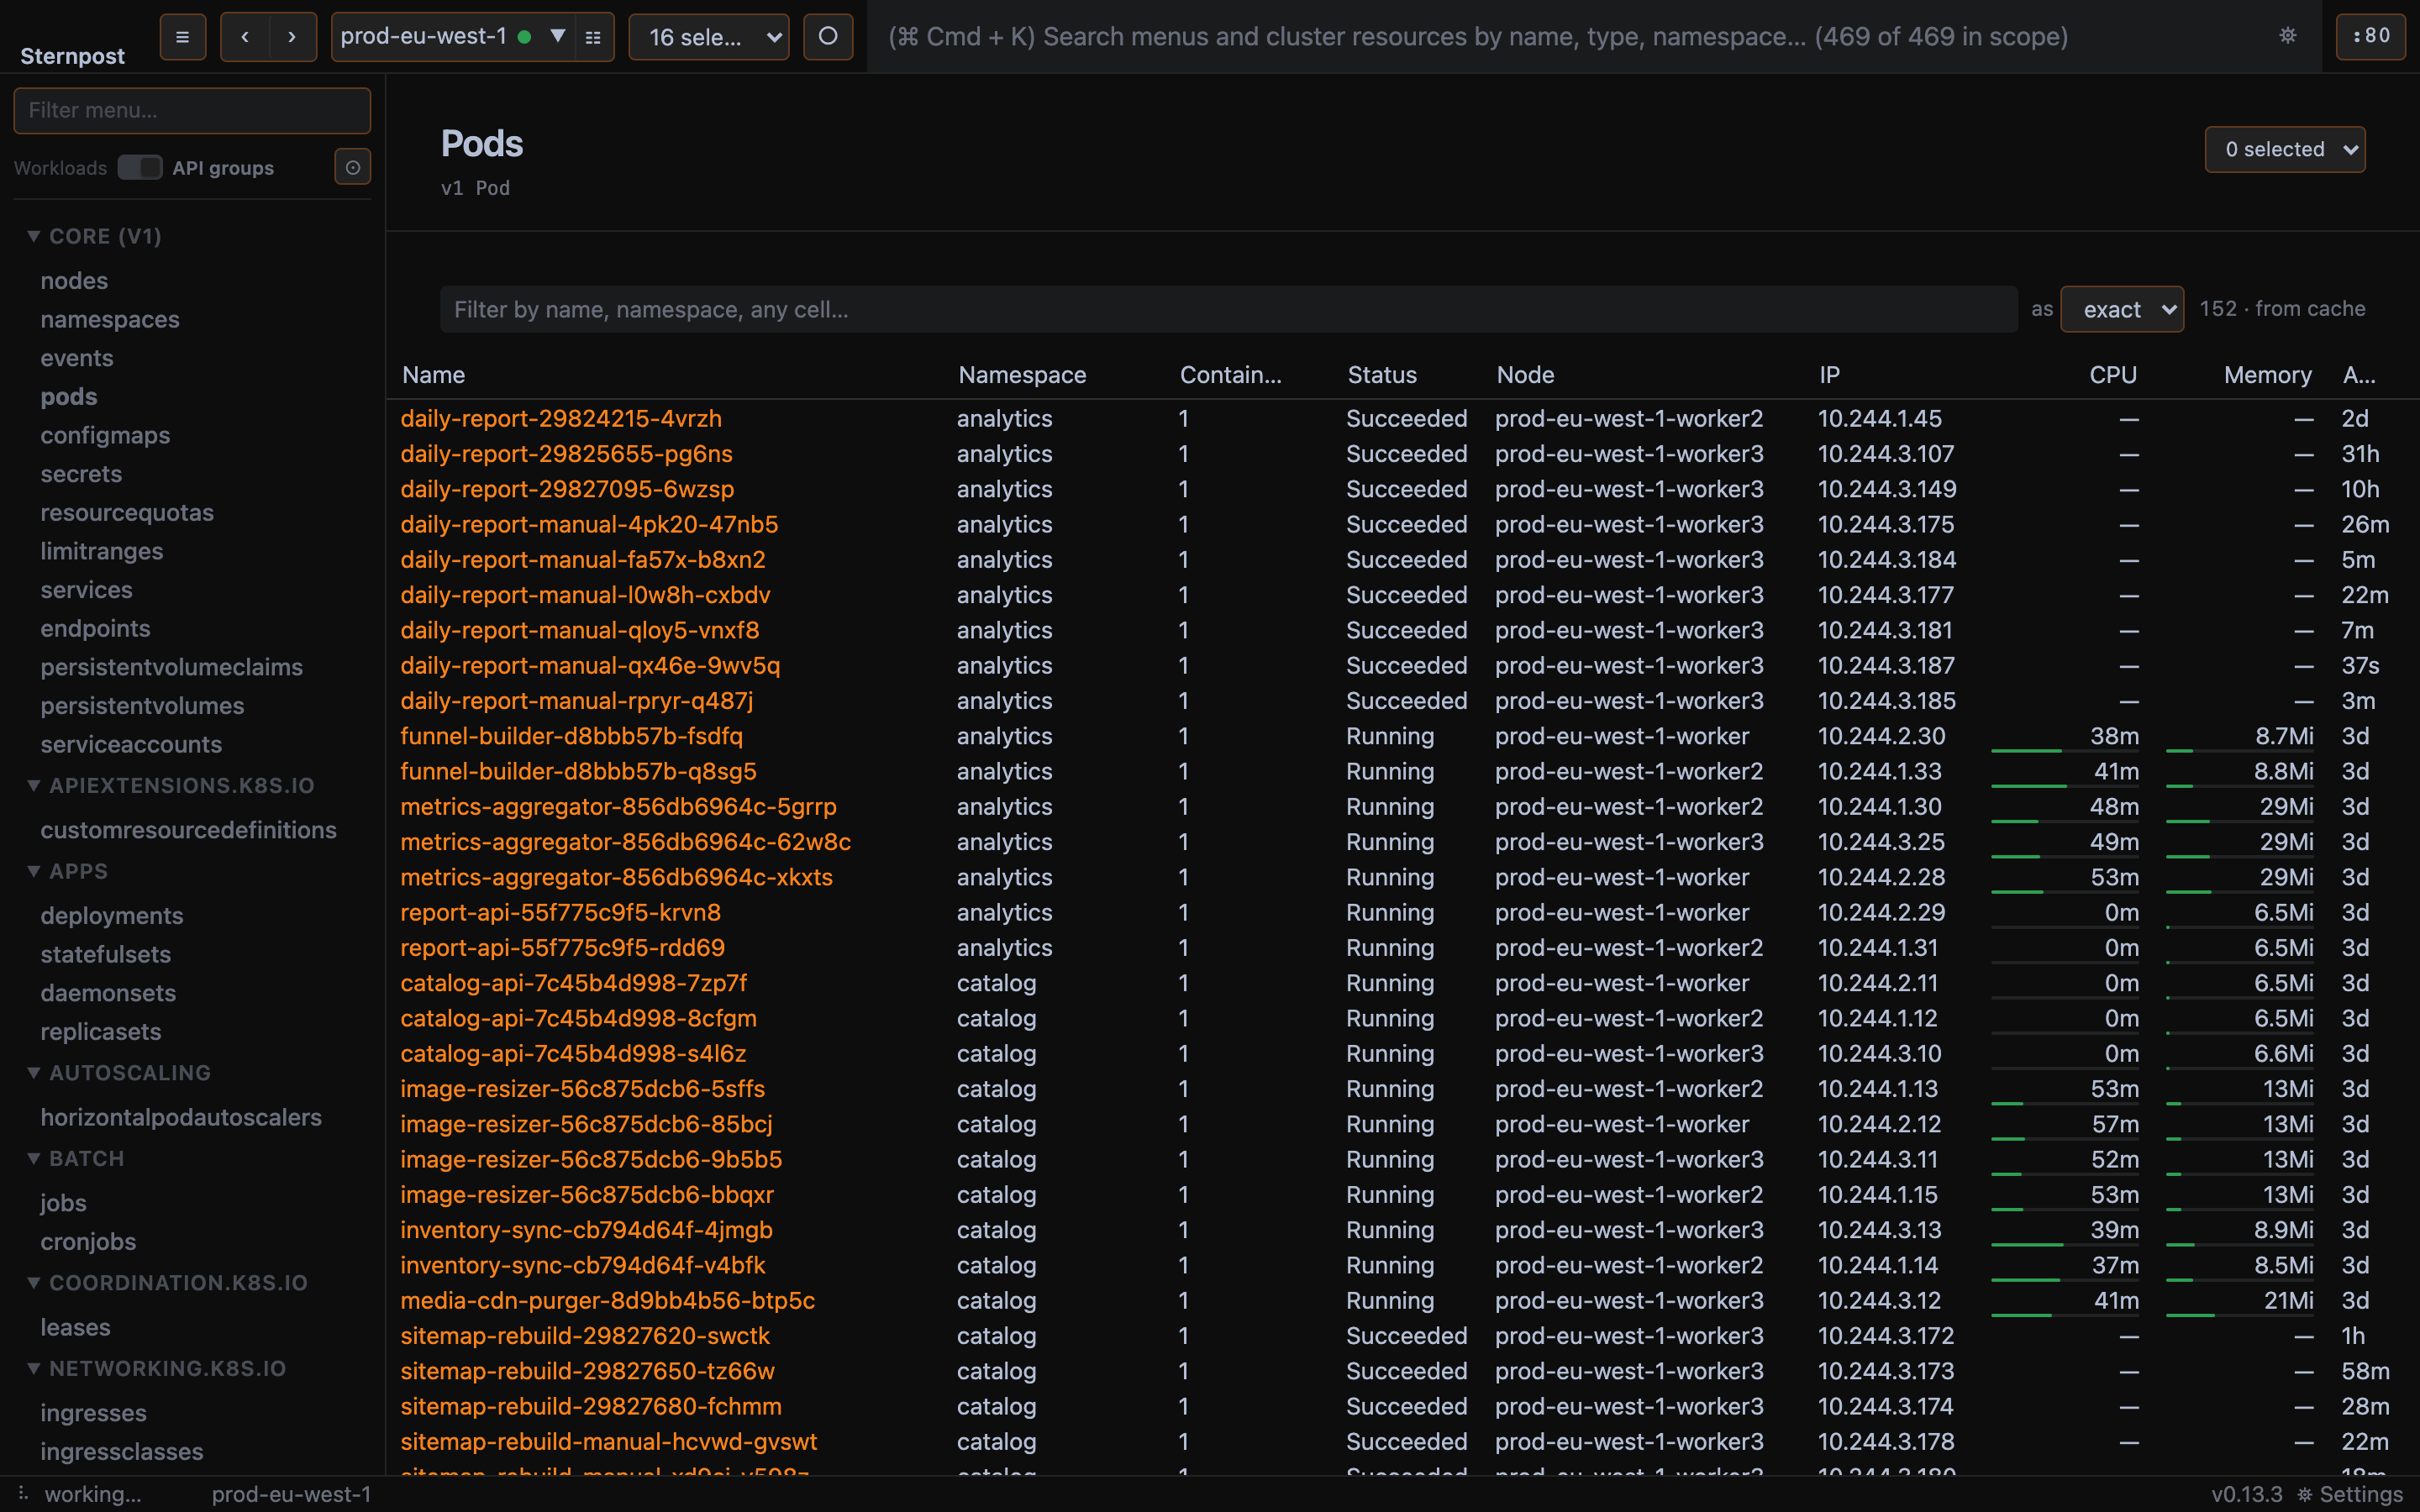Go back with the left chevron
Image resolution: width=2420 pixels, height=1512 pixels.
(x=245, y=37)
